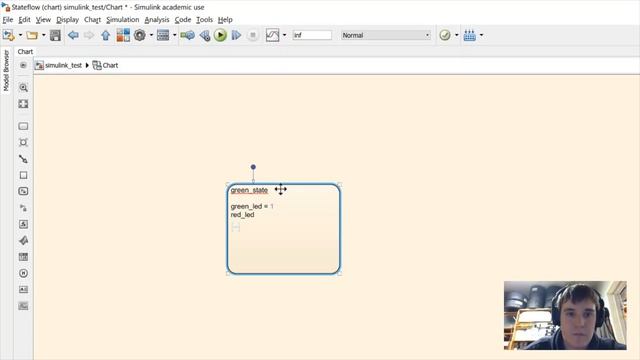This screenshot has height=360, width=640.
Task: Click the hide/show explorer bar button
Action: [x=23, y=65]
